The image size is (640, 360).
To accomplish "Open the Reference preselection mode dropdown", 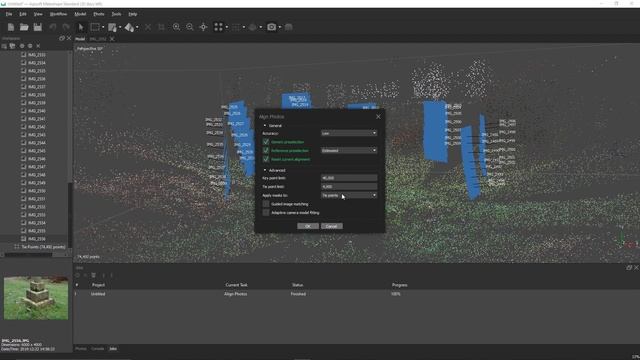I will 349,151.
